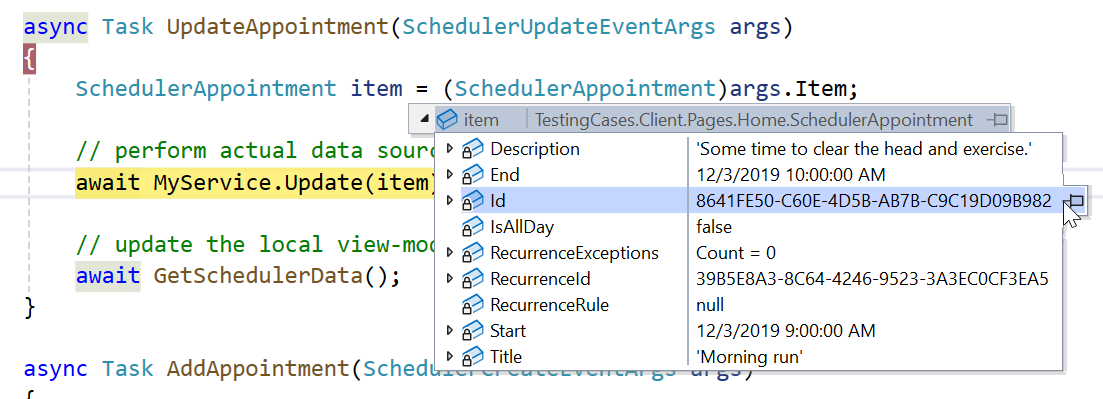
Task: Select the 'Morning run' Title value
Action: tap(749, 357)
